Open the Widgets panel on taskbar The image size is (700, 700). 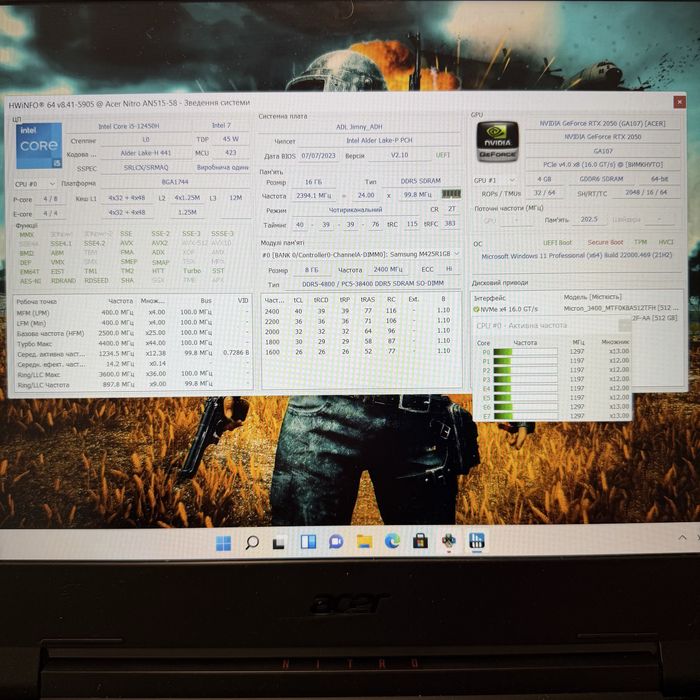click(308, 542)
